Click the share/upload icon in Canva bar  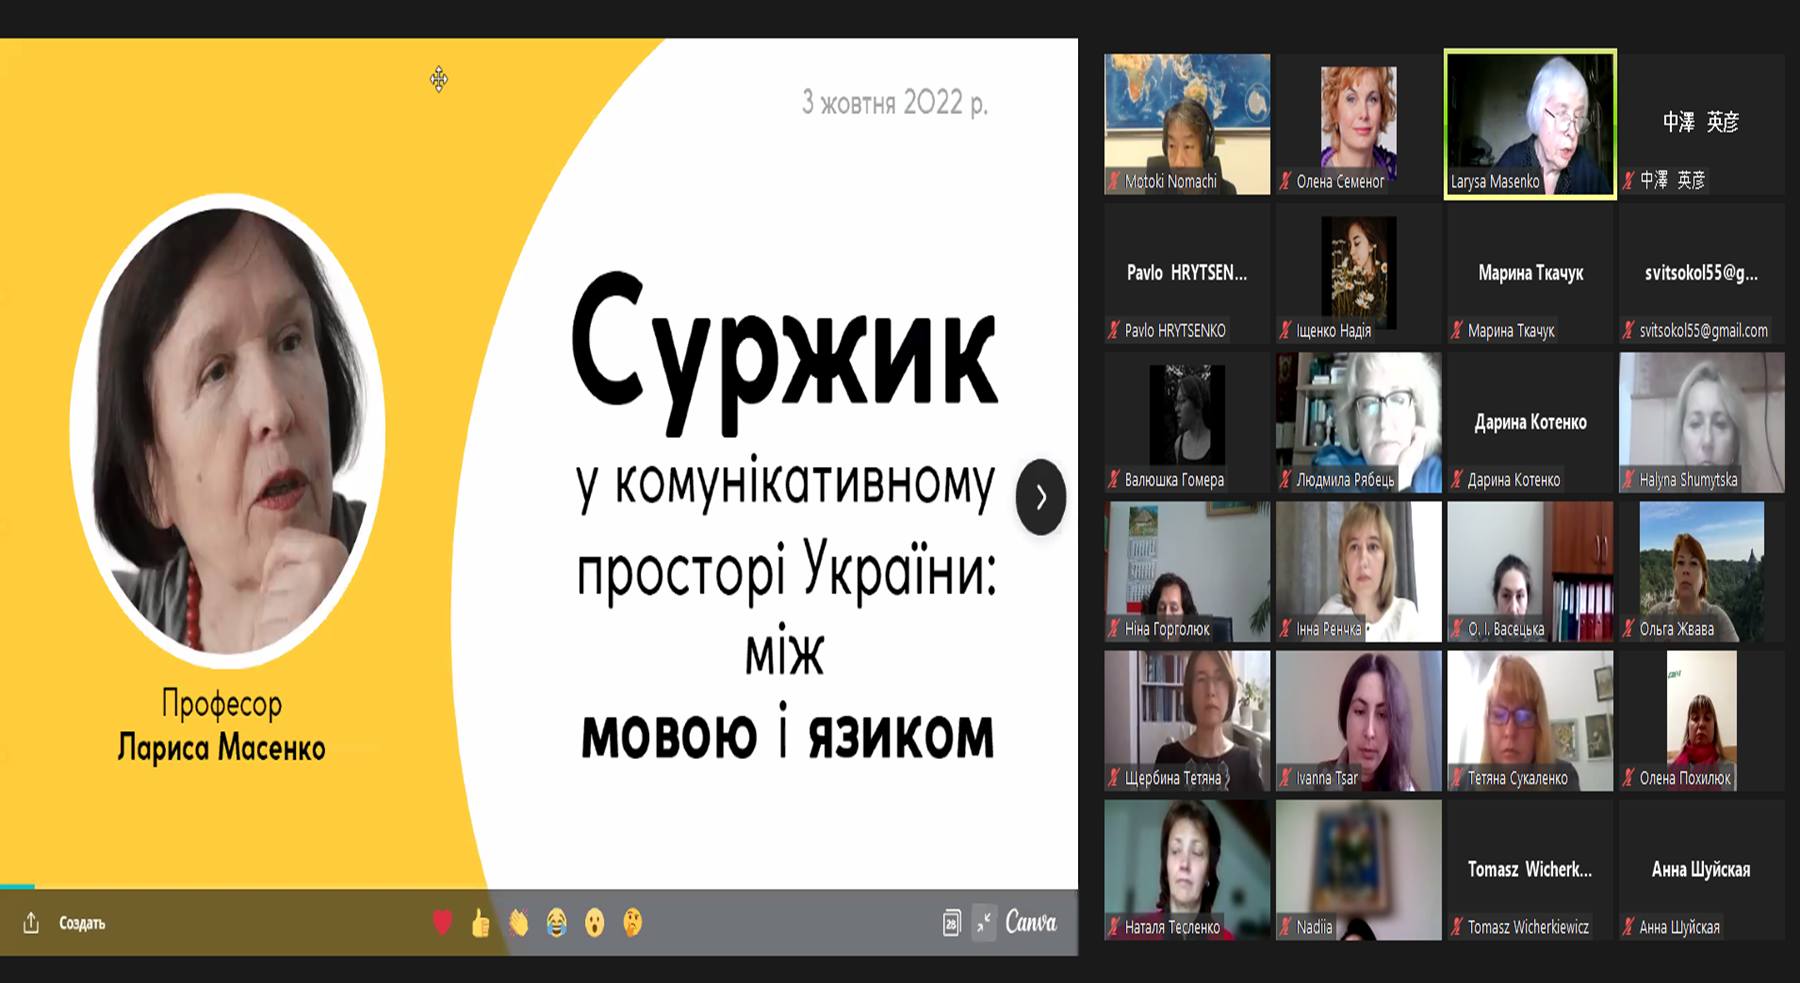coord(31,923)
